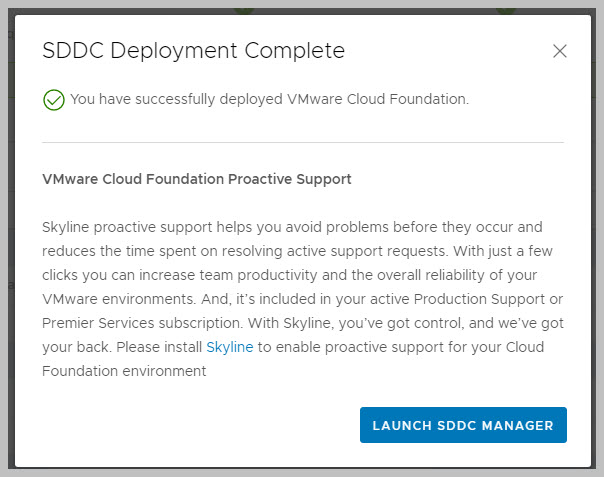Viewport: 604px width, 477px height.
Task: Click the dimmed background left of the dialog
Action: pos(7,240)
